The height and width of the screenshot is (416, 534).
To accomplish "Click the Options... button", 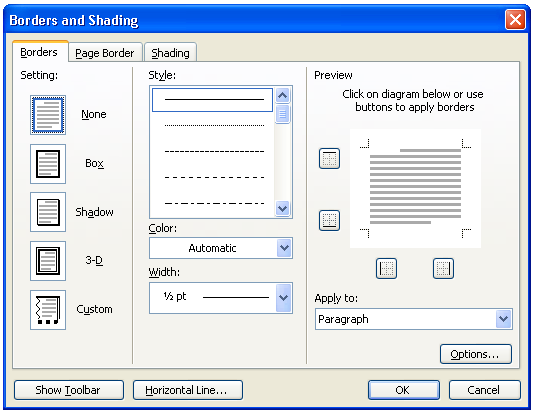I will point(476,354).
